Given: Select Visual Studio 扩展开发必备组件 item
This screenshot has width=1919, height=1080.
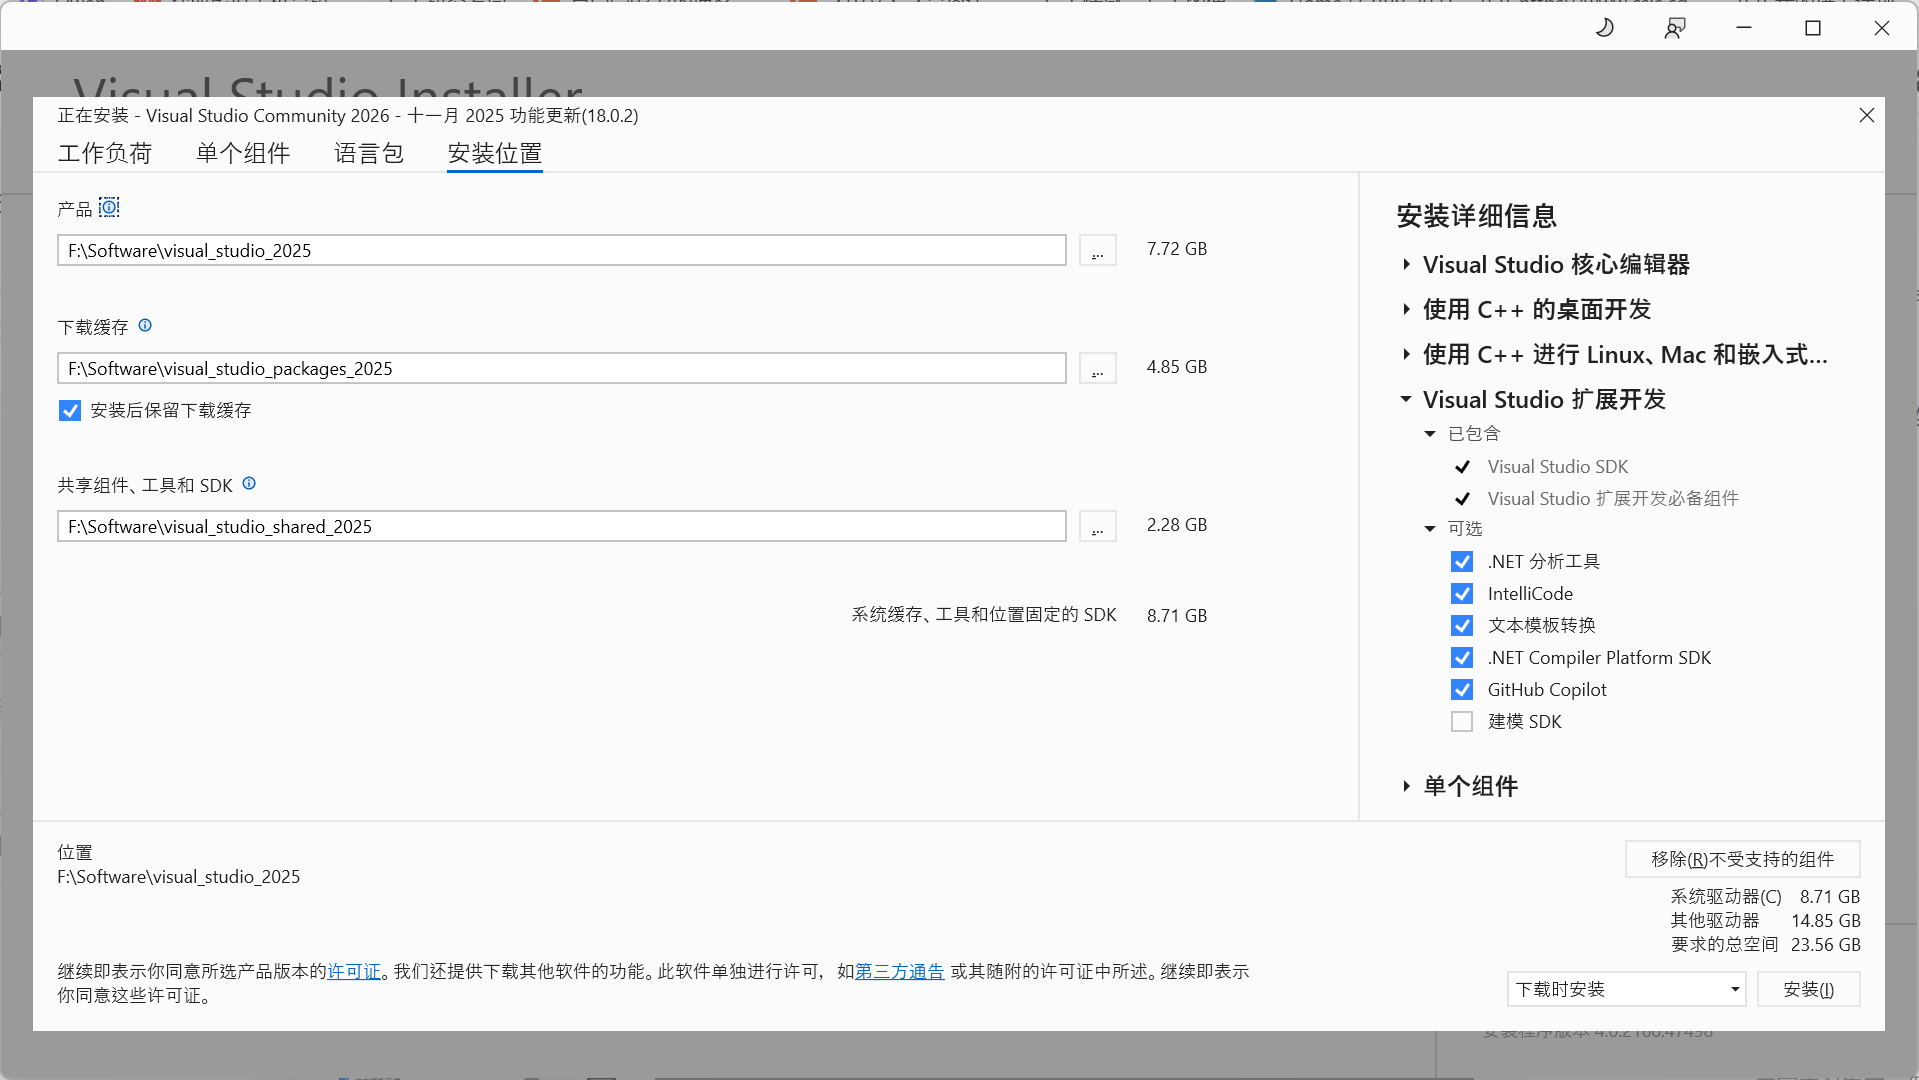Looking at the screenshot, I should (1613, 499).
